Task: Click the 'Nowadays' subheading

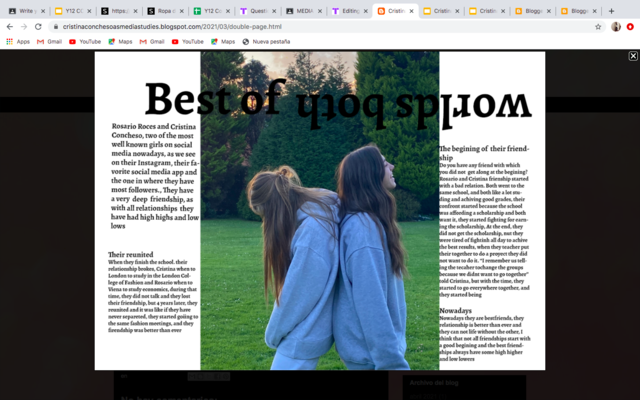Action: pyautogui.click(x=456, y=311)
